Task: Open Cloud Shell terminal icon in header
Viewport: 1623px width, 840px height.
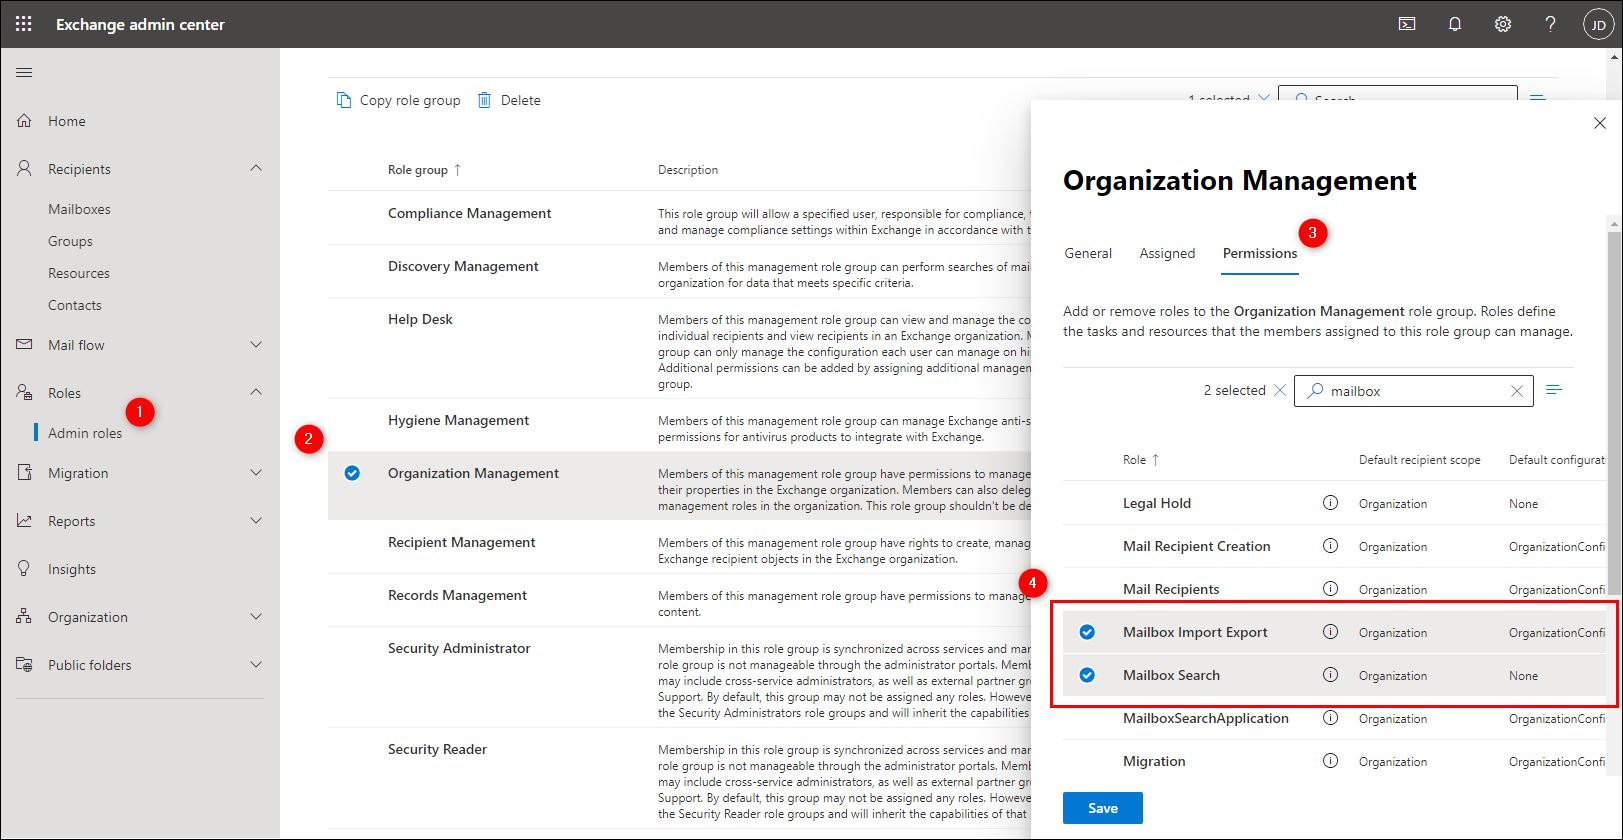Action: coord(1407,24)
